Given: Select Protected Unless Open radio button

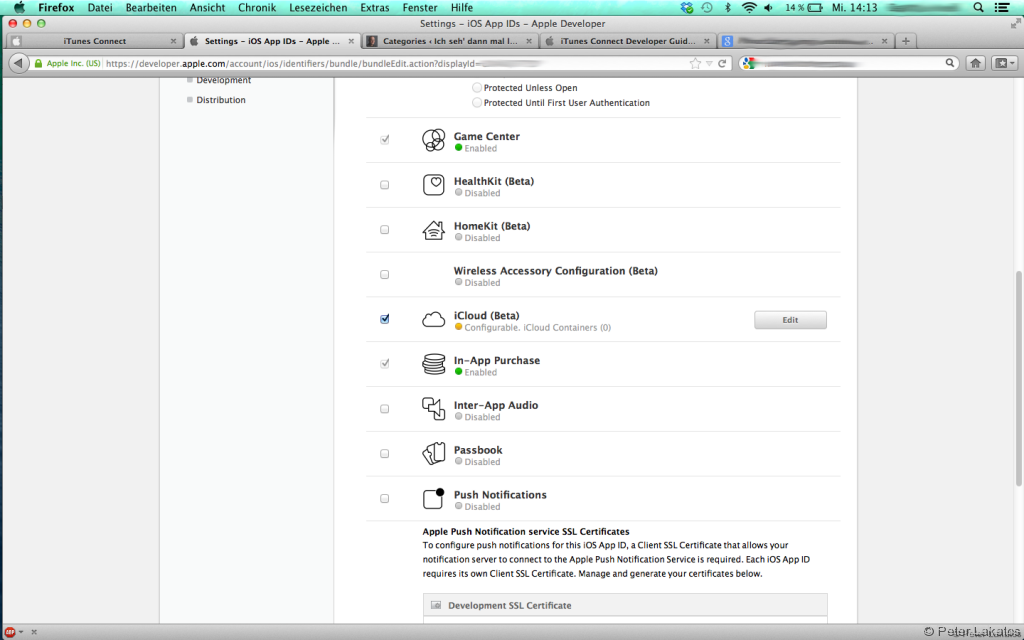Looking at the screenshot, I should (477, 88).
